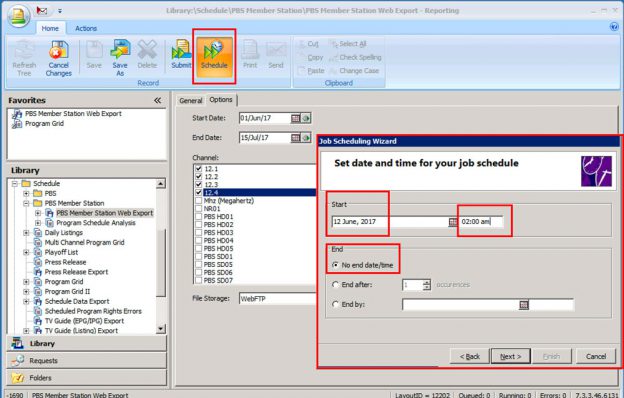Uncheck the 12.1 channel checkbox
This screenshot has height=398, width=624.
point(199,169)
